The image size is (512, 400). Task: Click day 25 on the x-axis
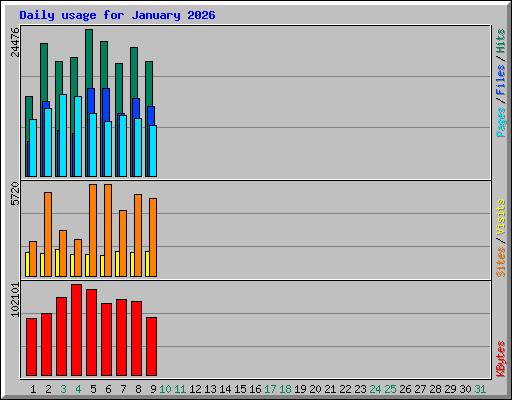click(390, 389)
